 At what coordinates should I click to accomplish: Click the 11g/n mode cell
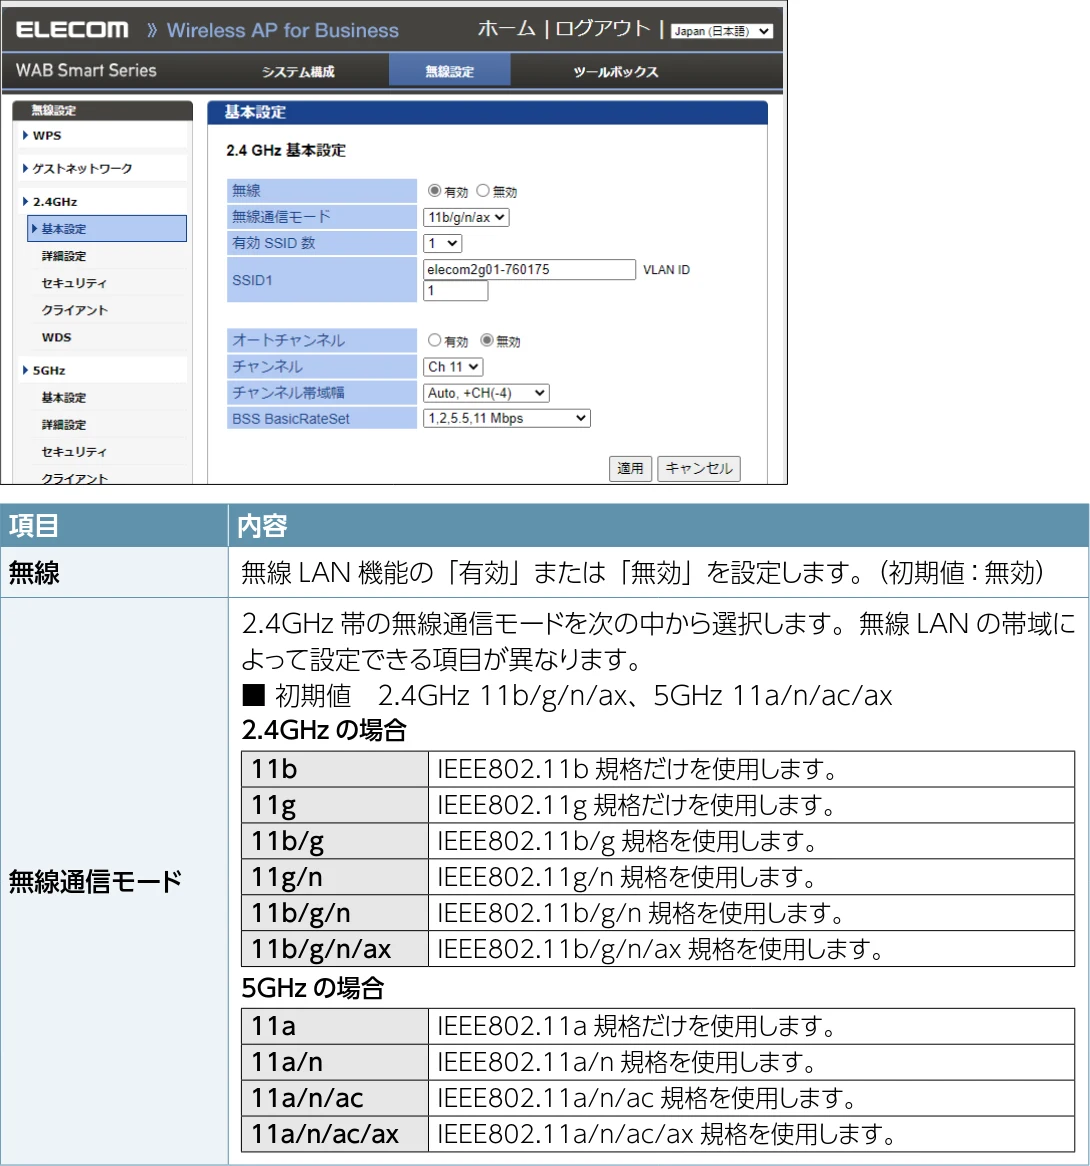click(335, 877)
